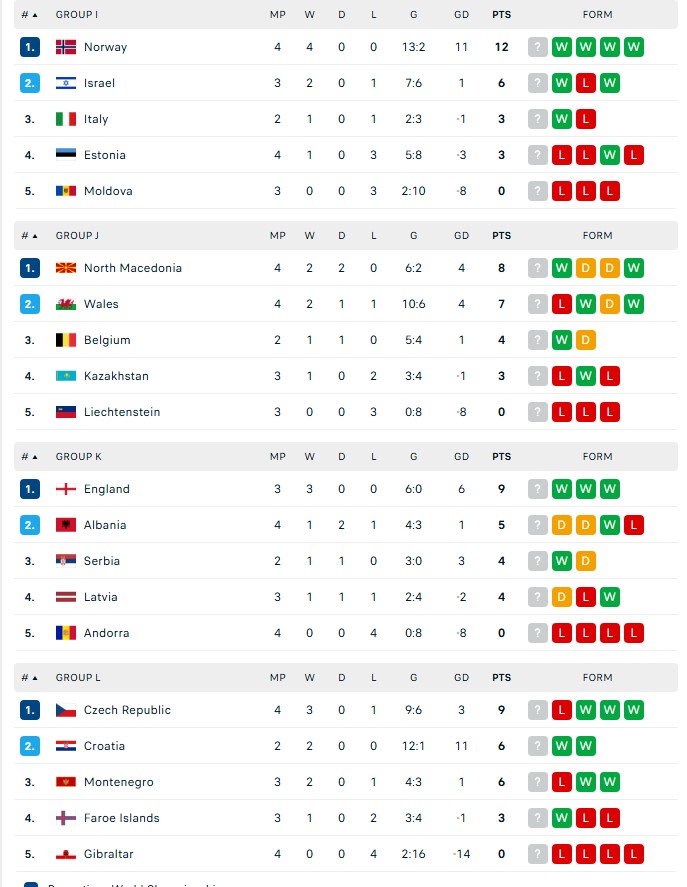This screenshot has width=687, height=887.
Task: Sort Group J by MP column
Action: coord(277,236)
